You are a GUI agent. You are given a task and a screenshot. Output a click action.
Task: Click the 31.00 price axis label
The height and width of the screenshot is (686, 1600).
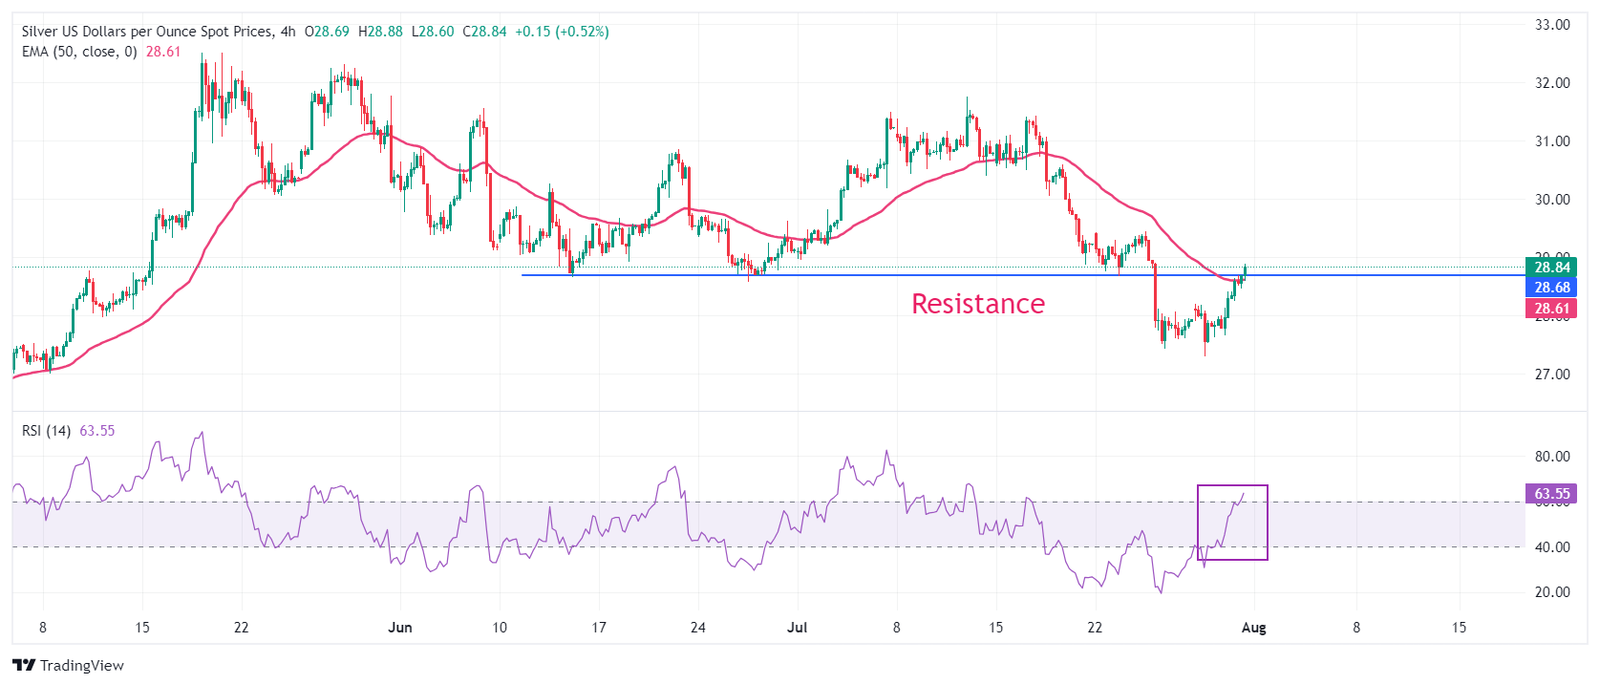coord(1552,142)
